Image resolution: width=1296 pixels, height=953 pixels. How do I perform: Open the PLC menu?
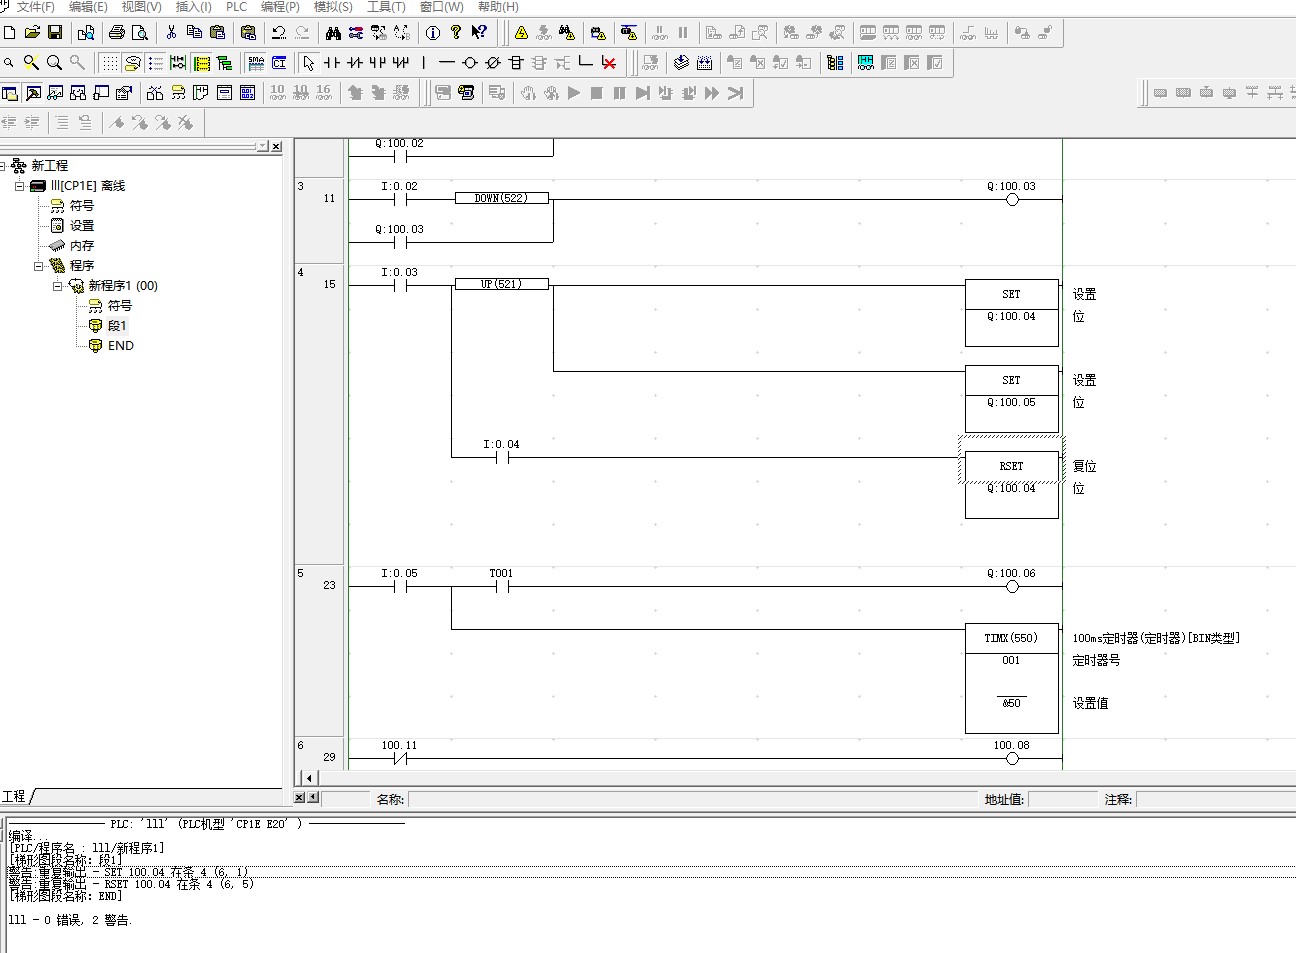click(236, 7)
